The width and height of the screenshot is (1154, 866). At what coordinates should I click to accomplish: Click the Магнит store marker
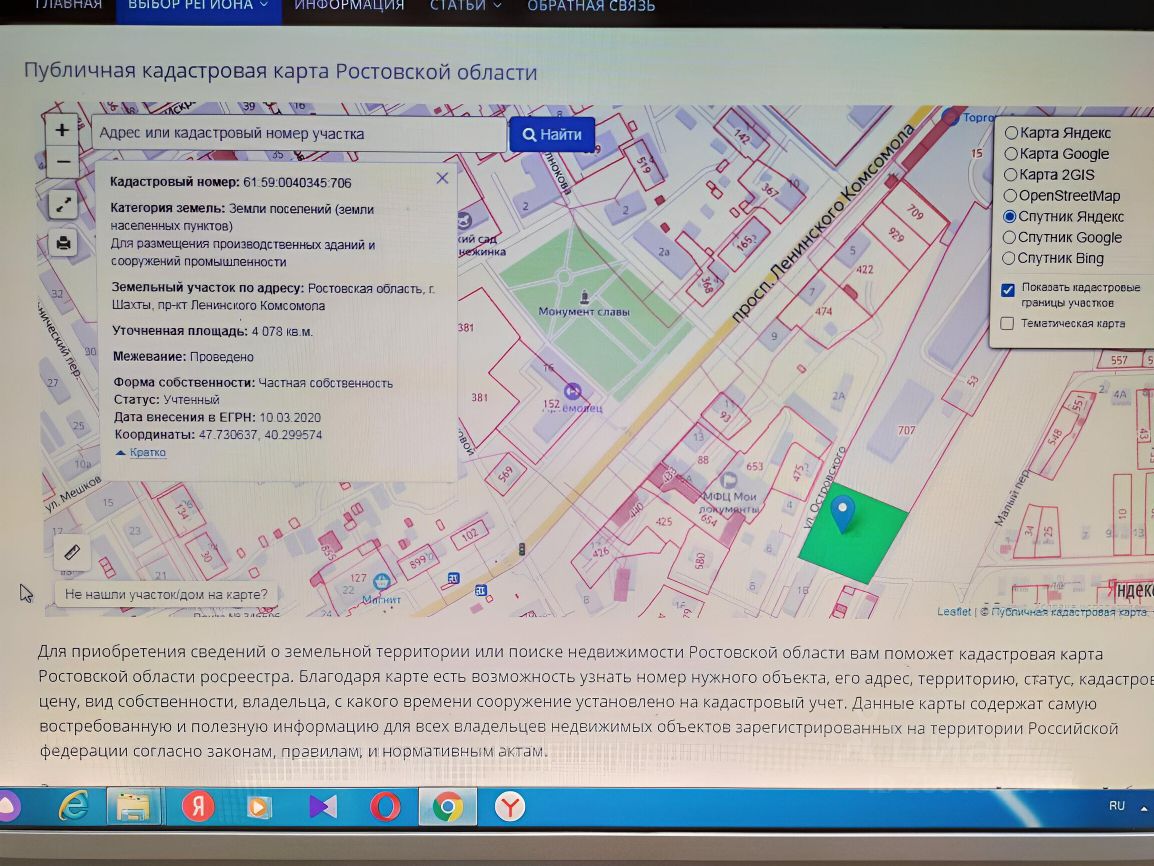(381, 582)
